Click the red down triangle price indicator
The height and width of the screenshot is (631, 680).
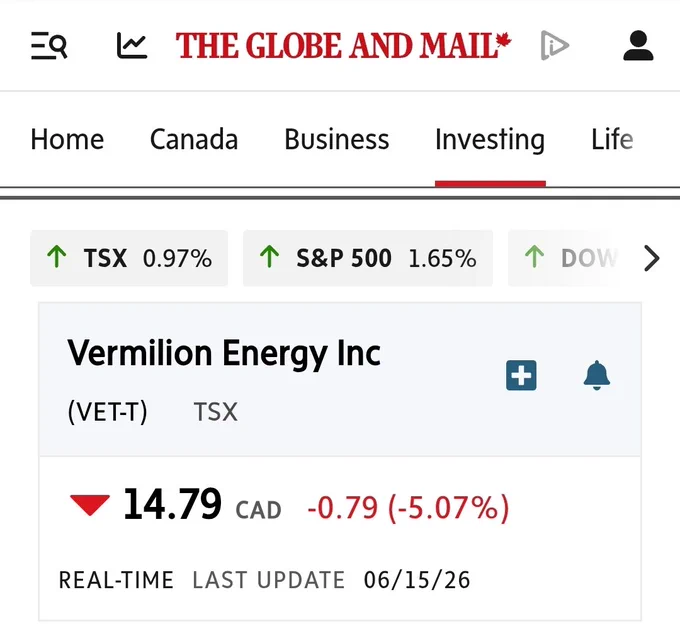coord(90,505)
